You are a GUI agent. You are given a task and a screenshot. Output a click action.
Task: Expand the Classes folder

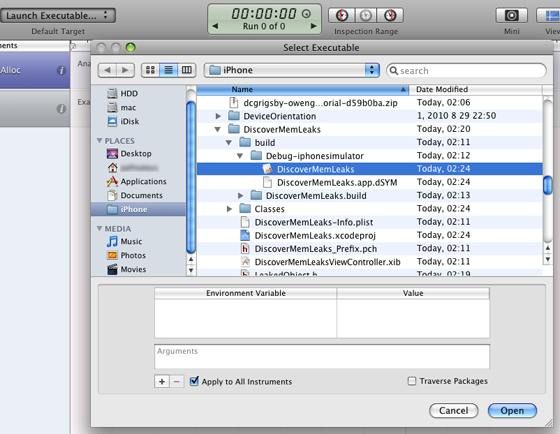(229, 209)
